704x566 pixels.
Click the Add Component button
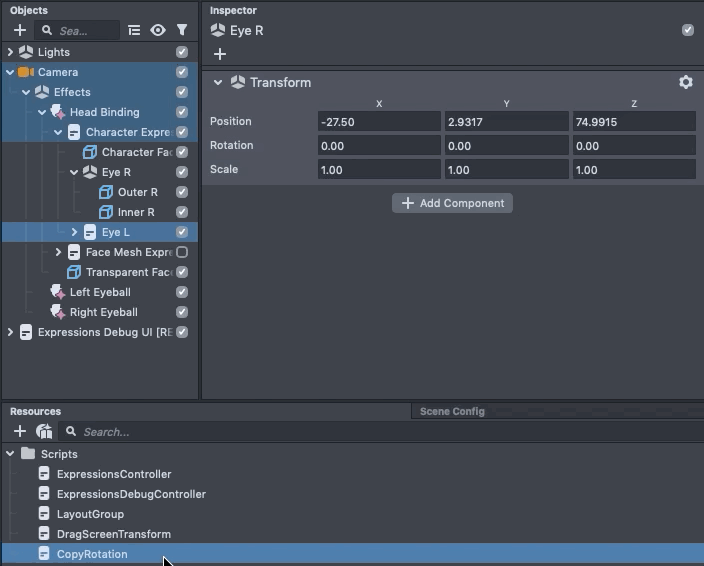tap(452, 203)
